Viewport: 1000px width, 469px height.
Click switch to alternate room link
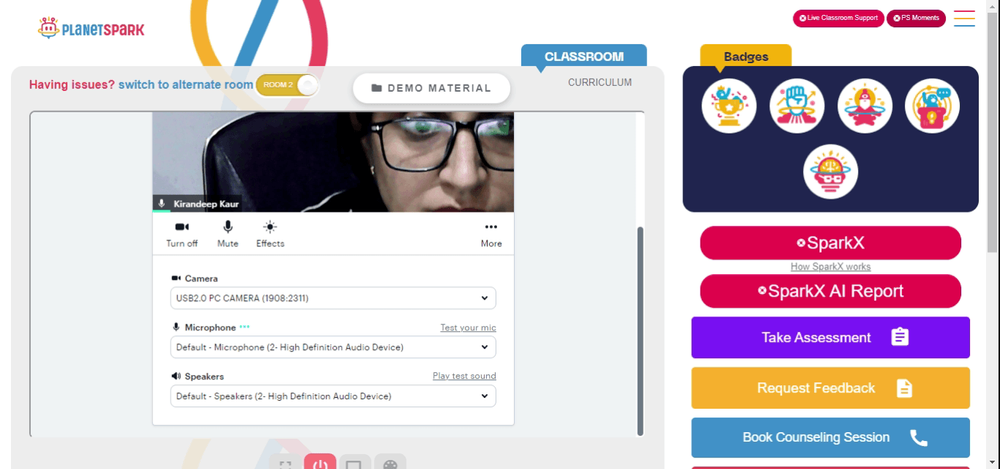pyautogui.click(x=186, y=84)
